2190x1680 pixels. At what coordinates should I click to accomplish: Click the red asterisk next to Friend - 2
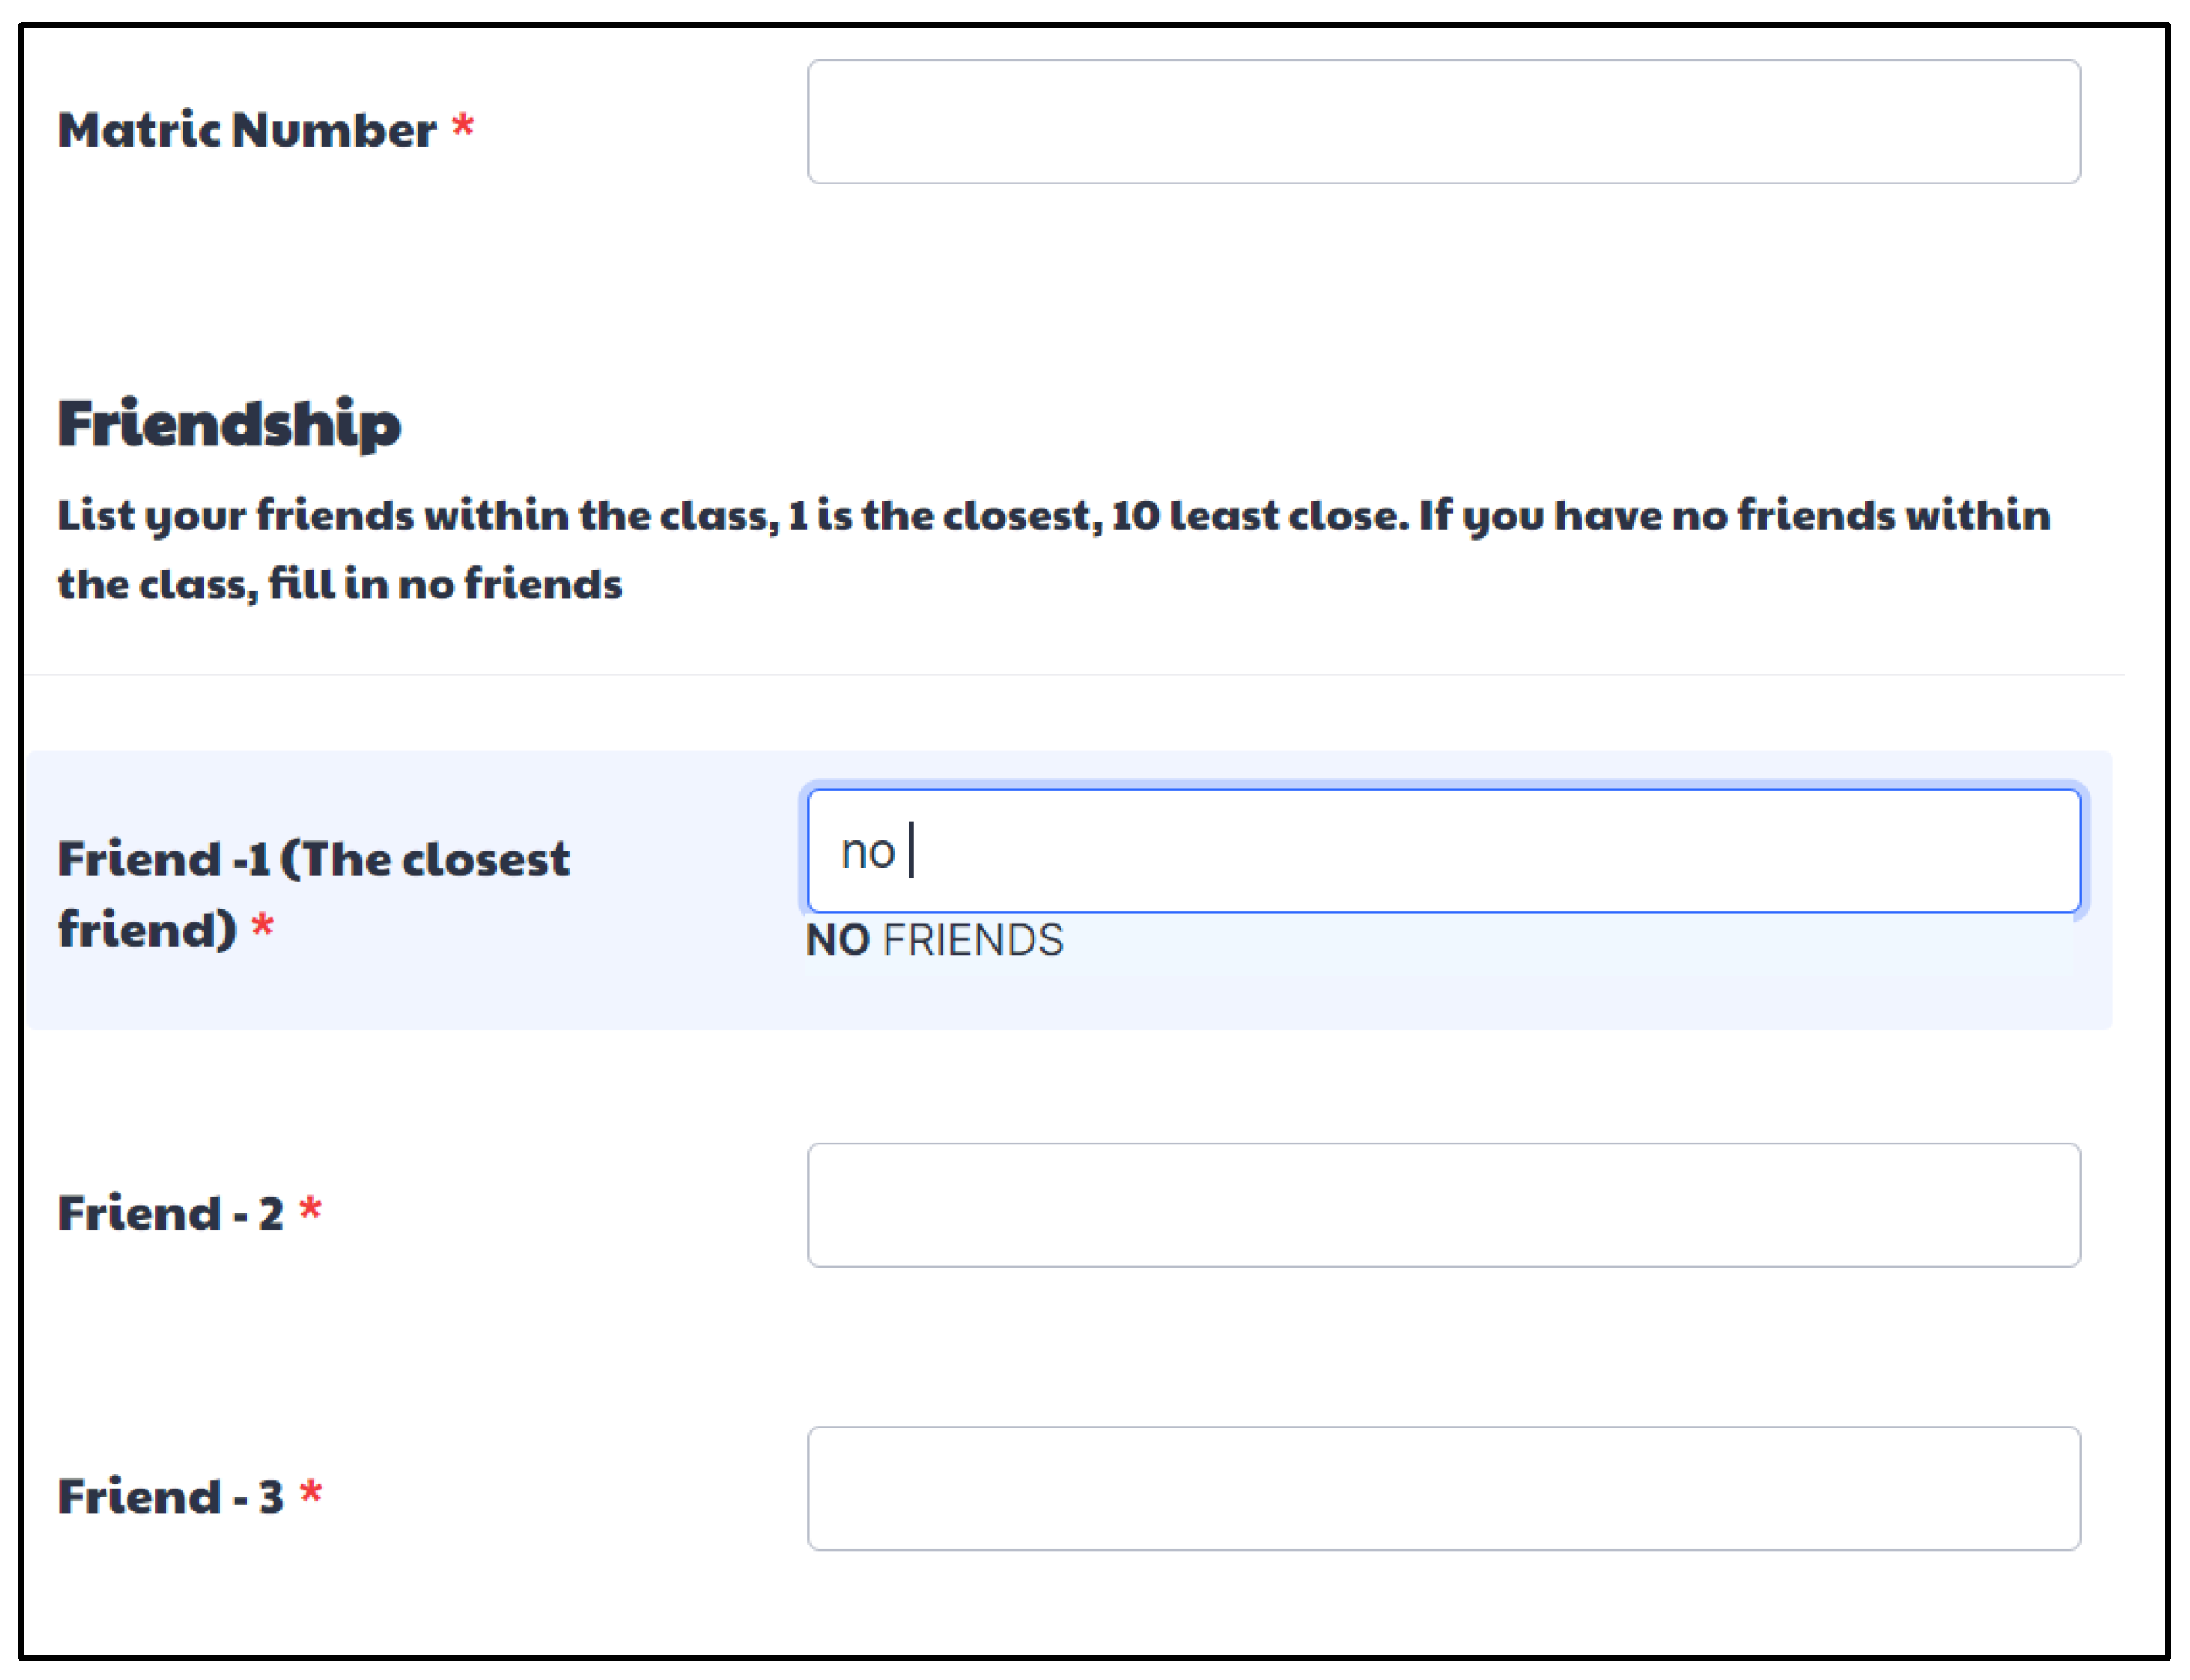[311, 1210]
